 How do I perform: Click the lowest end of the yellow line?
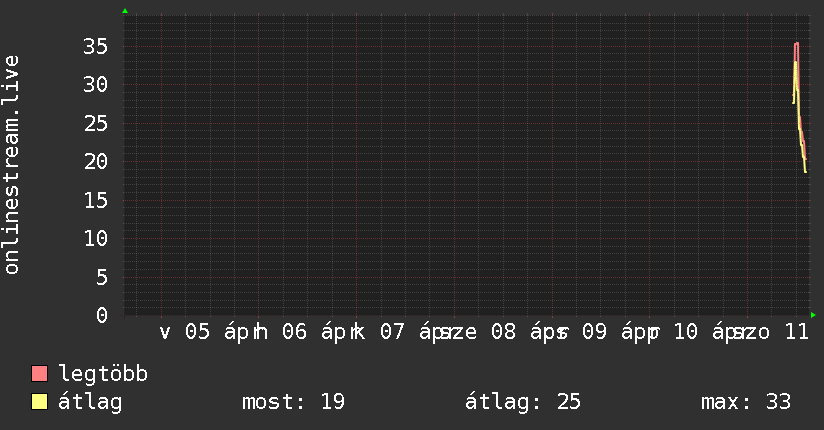point(805,171)
